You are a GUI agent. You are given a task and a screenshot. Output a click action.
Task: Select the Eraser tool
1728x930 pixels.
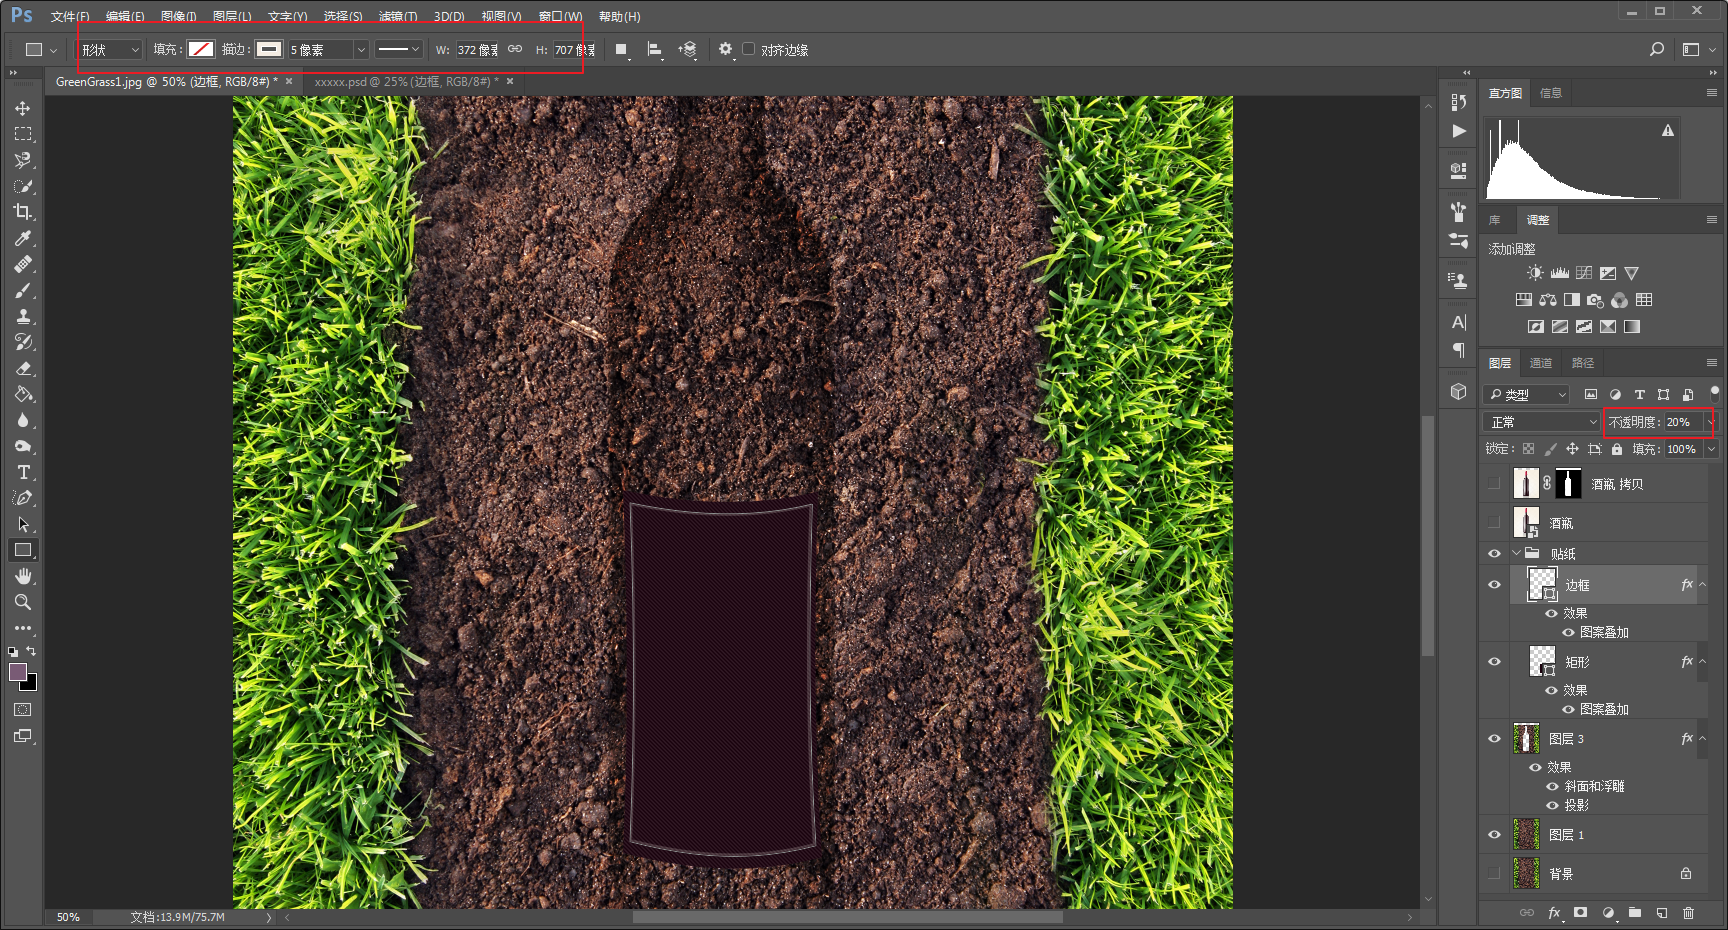pos(23,368)
